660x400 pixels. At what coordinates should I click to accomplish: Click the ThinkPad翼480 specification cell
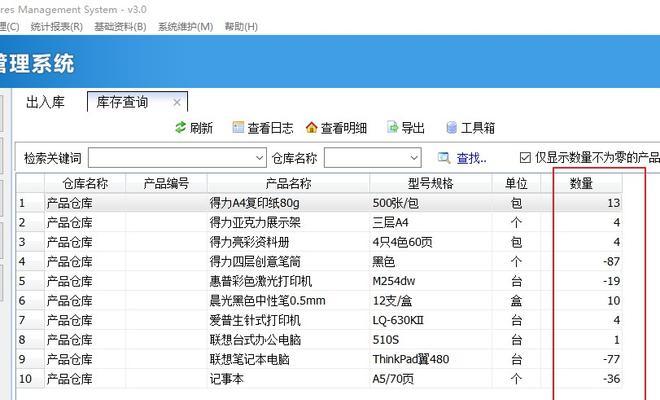pos(431,359)
